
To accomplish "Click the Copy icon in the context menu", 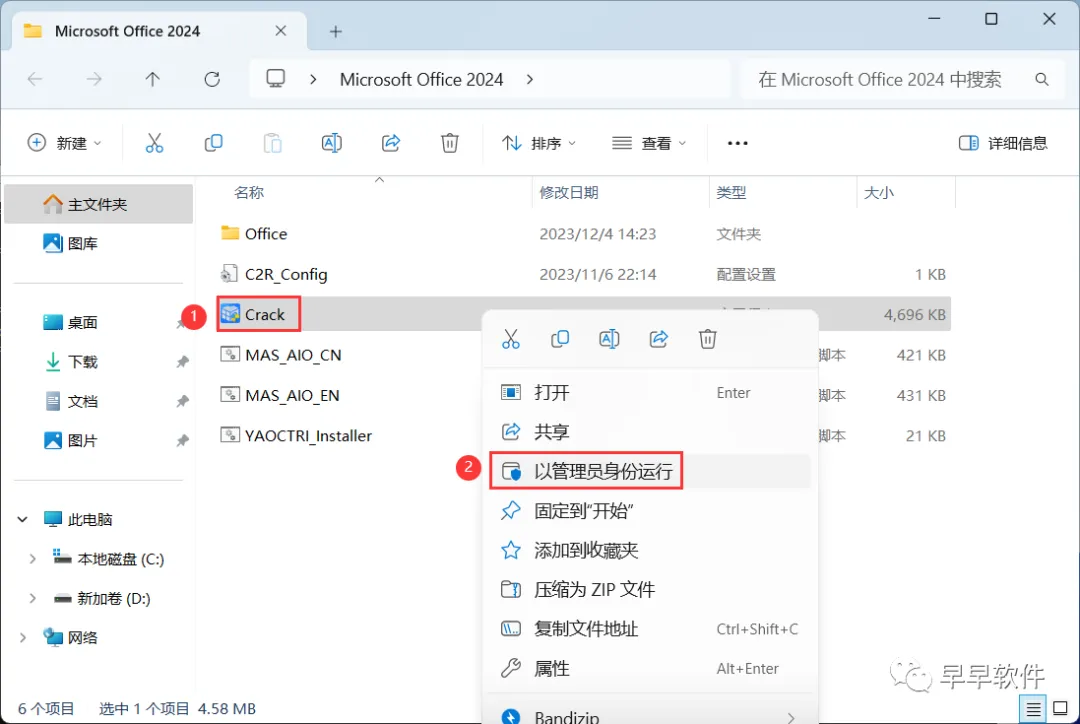I will [560, 339].
